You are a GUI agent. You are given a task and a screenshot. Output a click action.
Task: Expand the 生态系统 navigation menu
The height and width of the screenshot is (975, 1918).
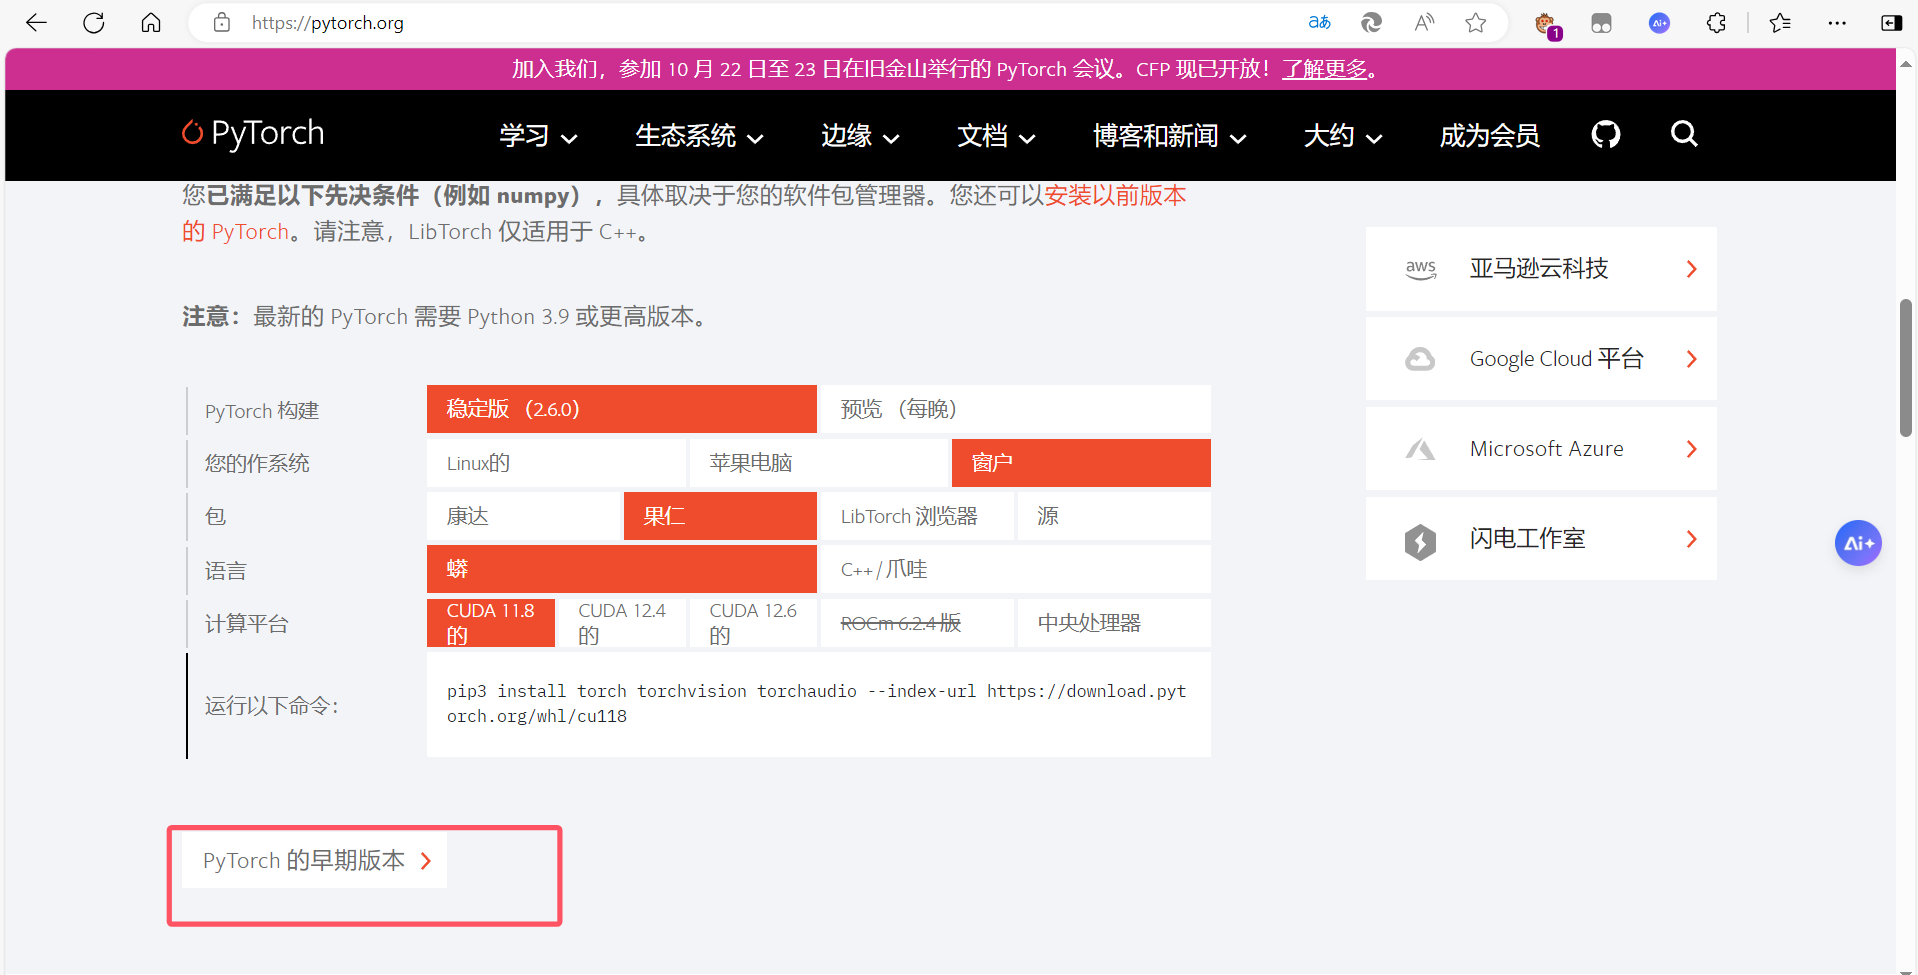(699, 136)
